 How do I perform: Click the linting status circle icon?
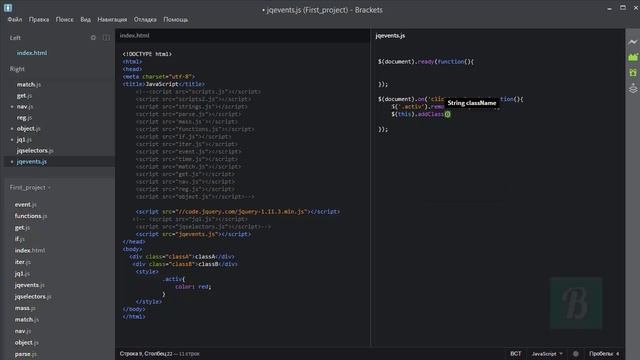click(x=576, y=354)
